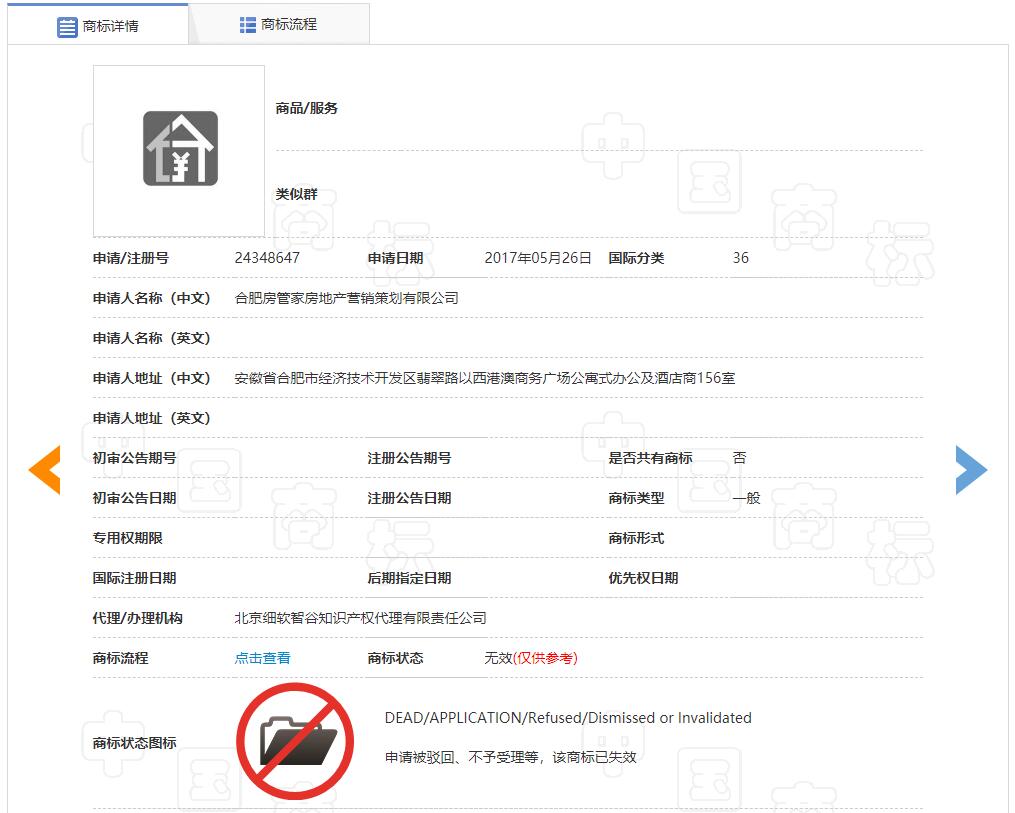Click the grid icon in 商标流程 tab
1015x813 pixels.
[248, 25]
